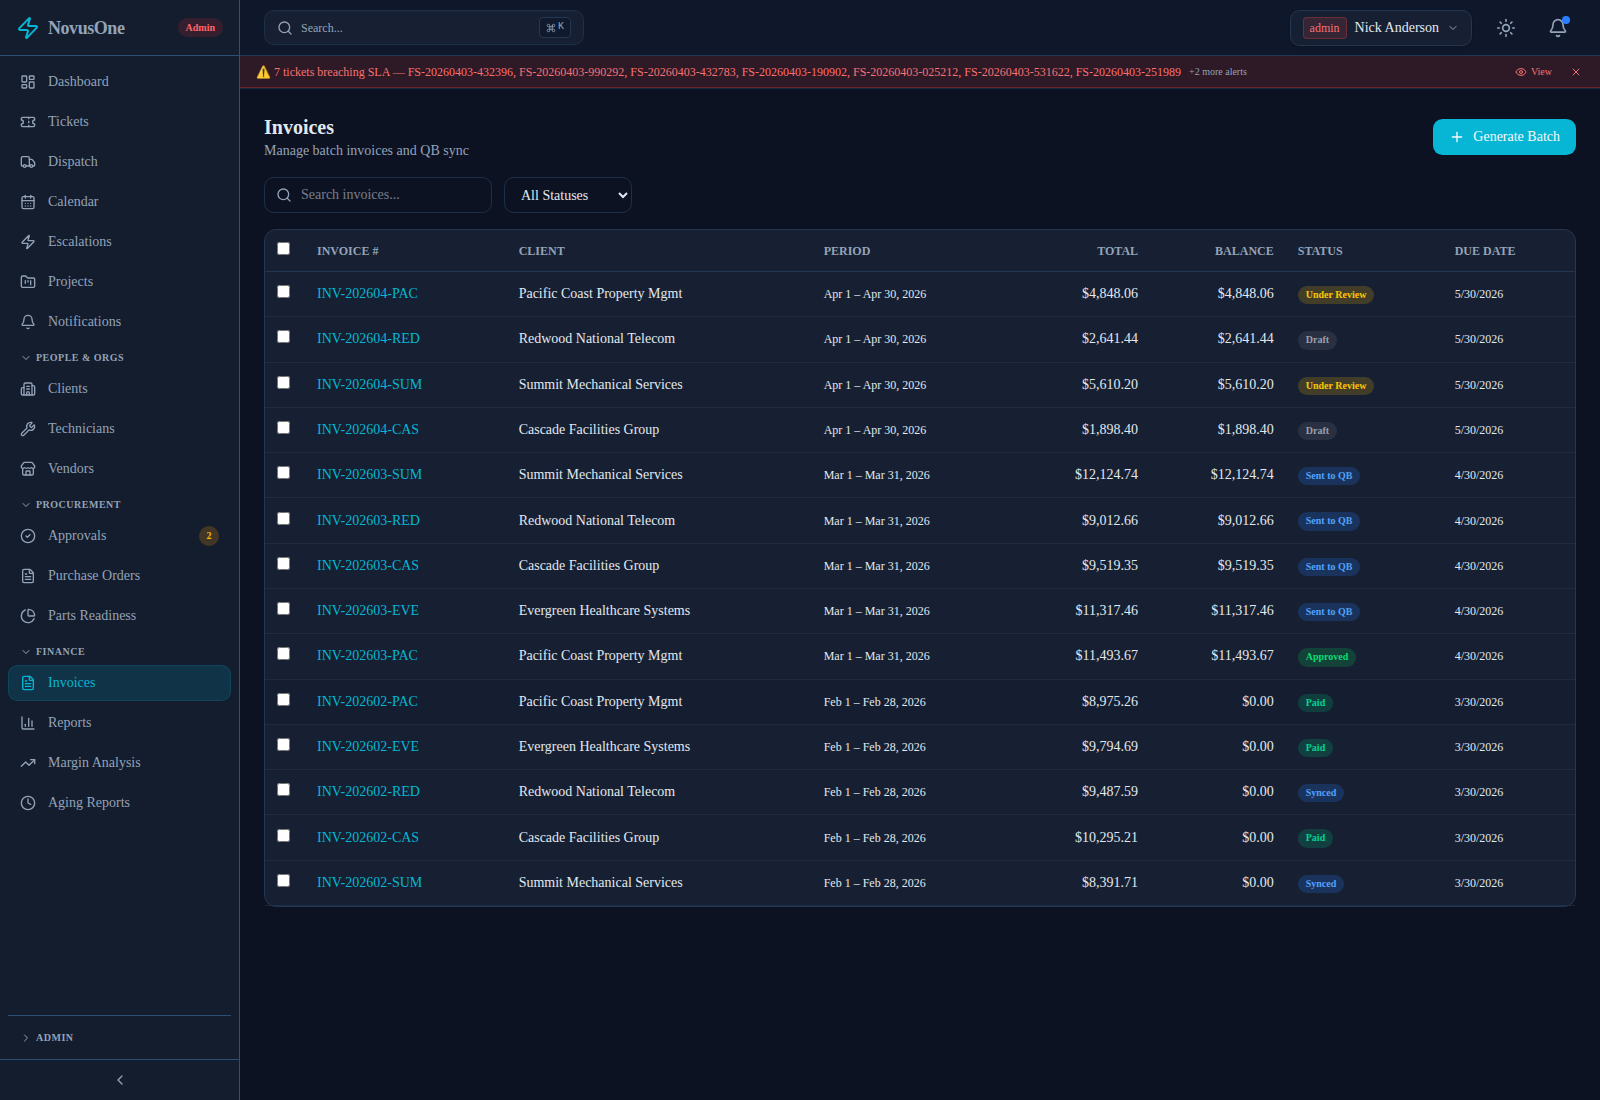Click the NovusOne lightning bolt logo
The height and width of the screenshot is (1100, 1600).
point(28,28)
